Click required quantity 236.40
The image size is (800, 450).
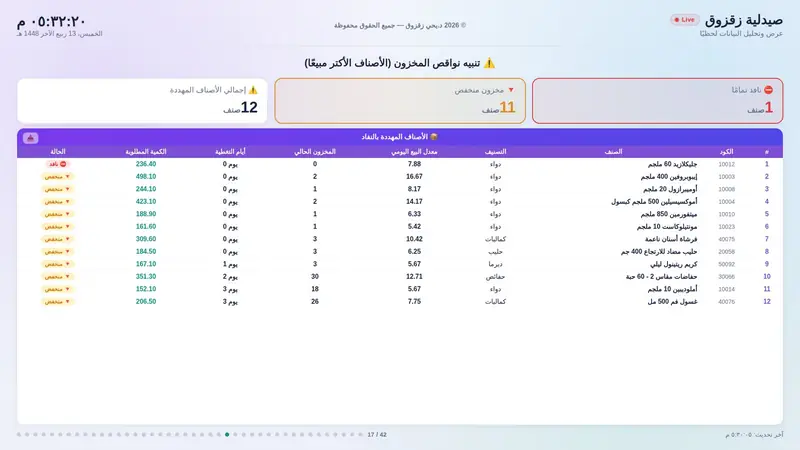(146, 164)
